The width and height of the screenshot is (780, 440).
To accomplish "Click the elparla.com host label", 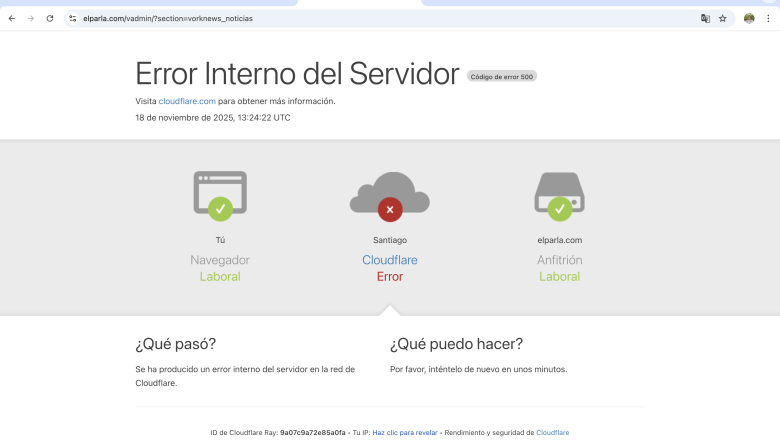I will [x=560, y=240].
